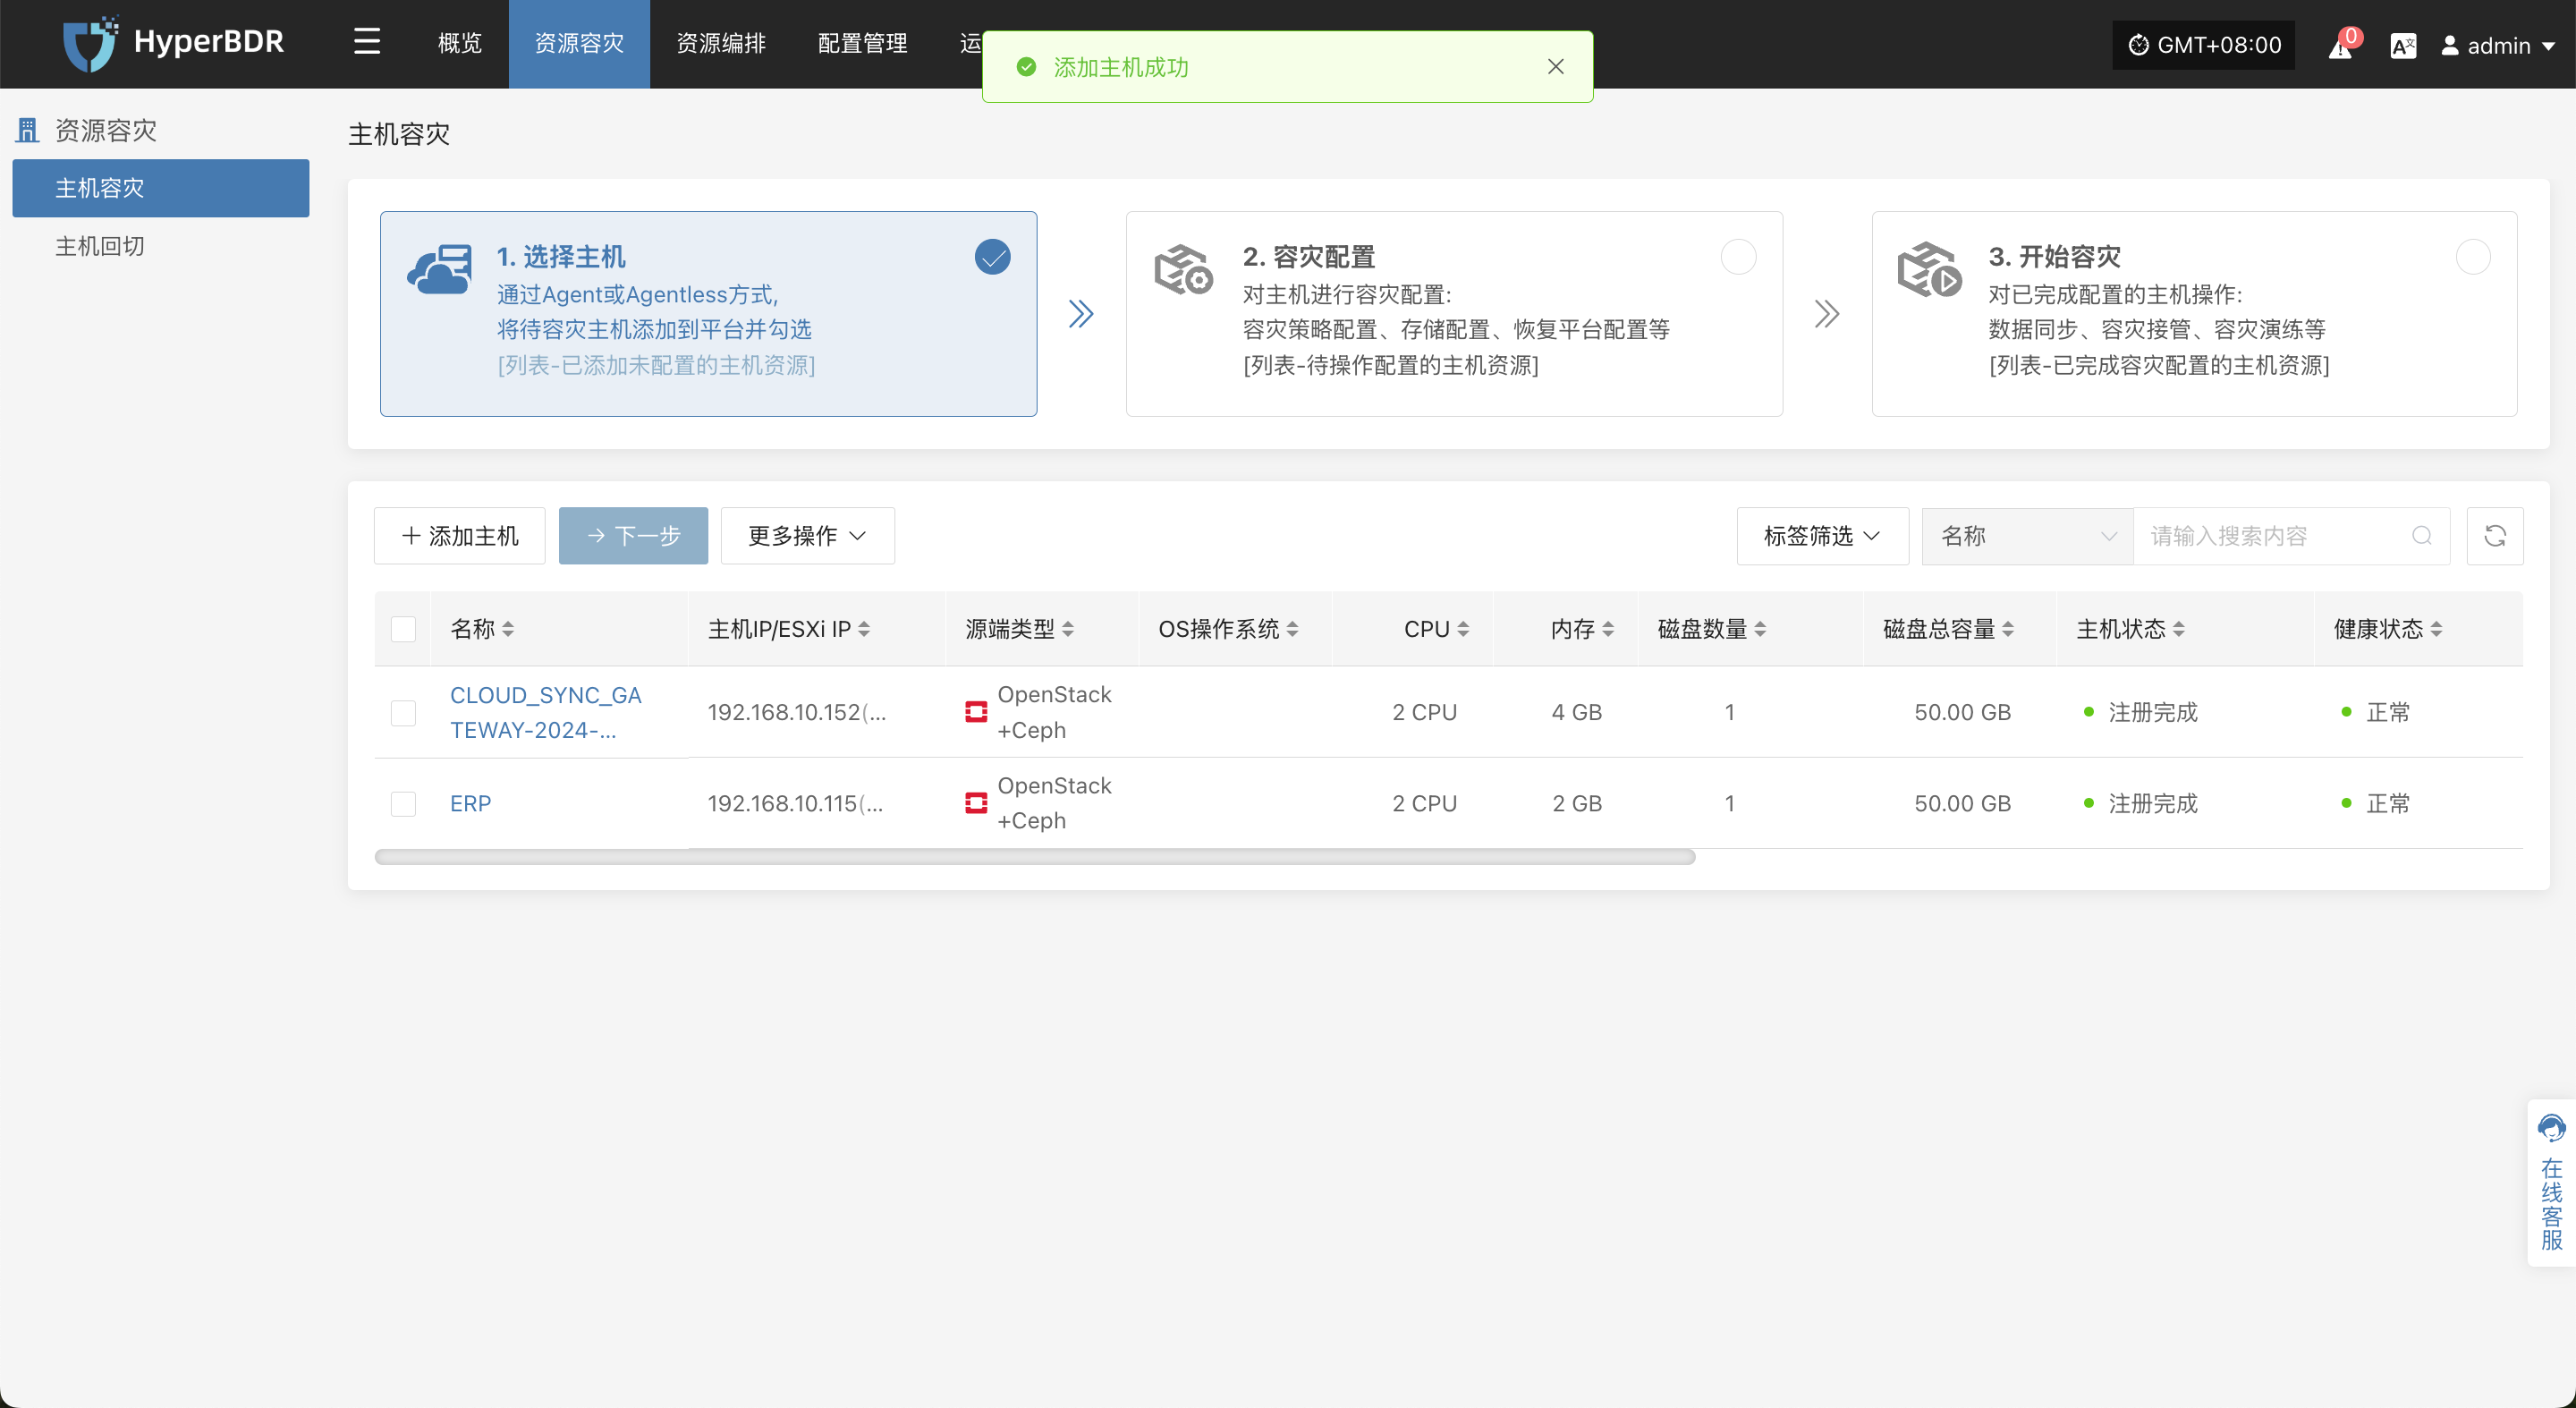Click the 3. 开始容灾 step card
The height and width of the screenshot is (1408, 2576).
[2195, 314]
